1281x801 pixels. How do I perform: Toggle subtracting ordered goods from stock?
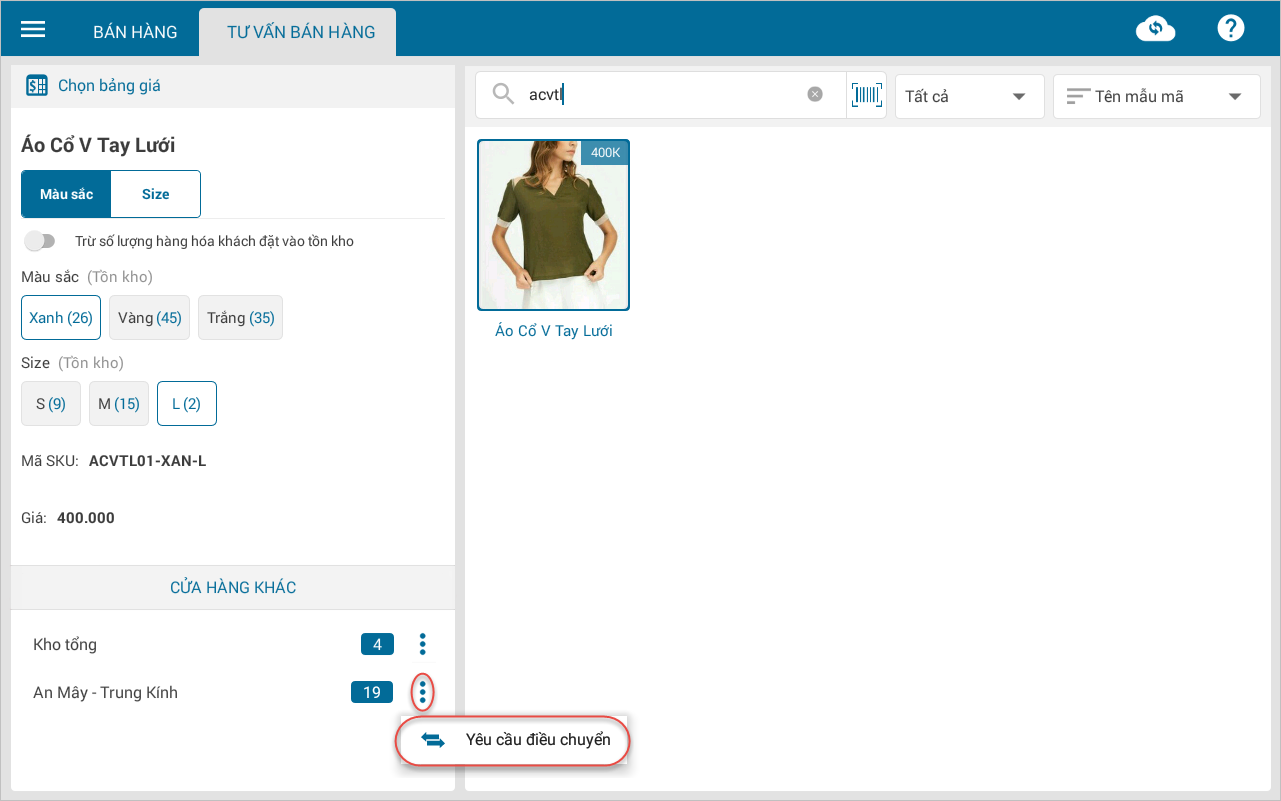coord(40,241)
